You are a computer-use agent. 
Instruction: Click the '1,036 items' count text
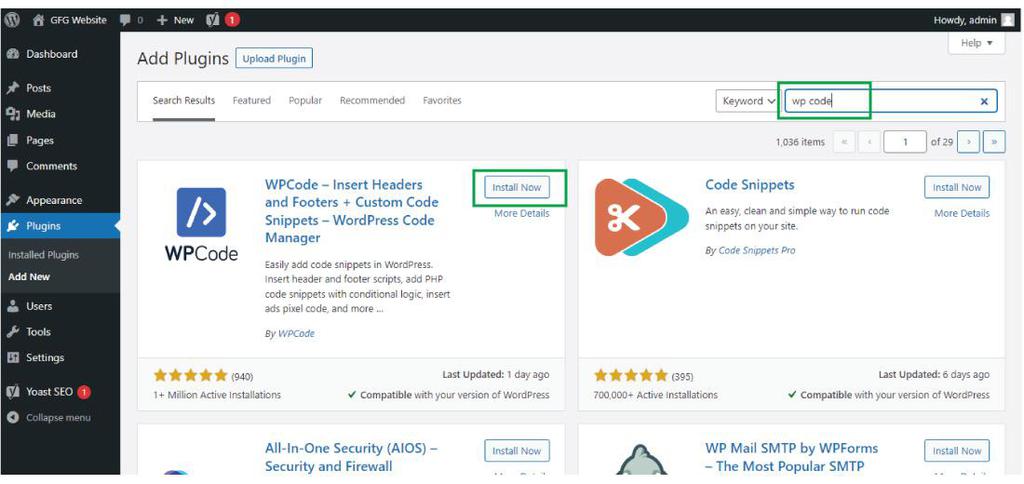coord(800,142)
